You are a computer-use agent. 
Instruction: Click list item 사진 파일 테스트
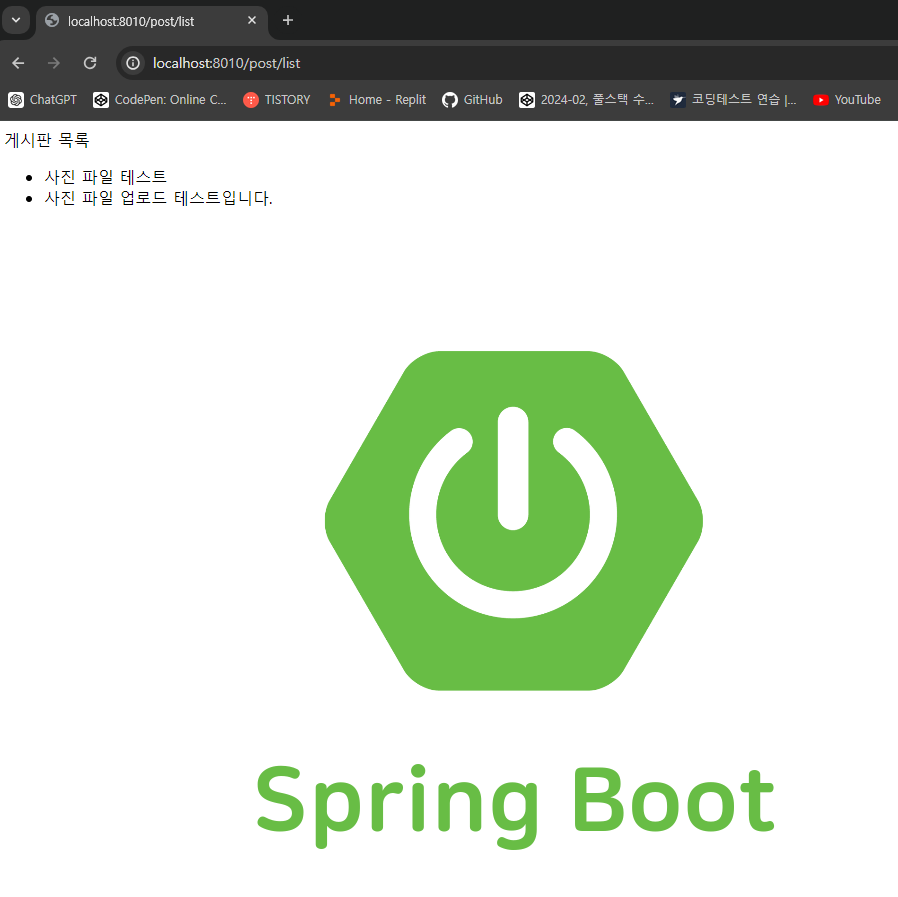[x=105, y=177]
